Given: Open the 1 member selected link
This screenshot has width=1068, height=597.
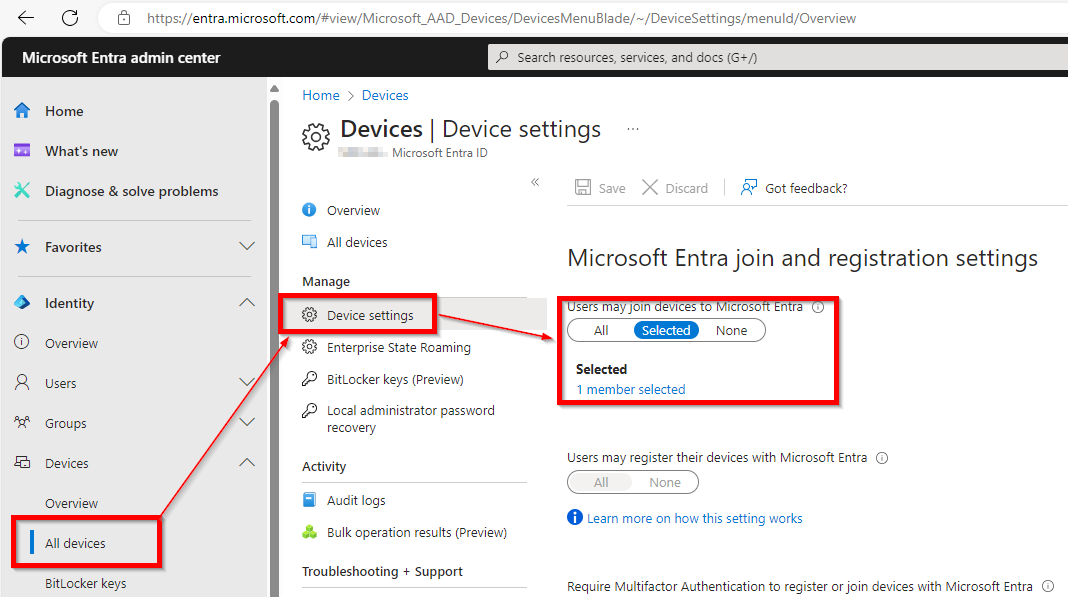Looking at the screenshot, I should coord(631,390).
